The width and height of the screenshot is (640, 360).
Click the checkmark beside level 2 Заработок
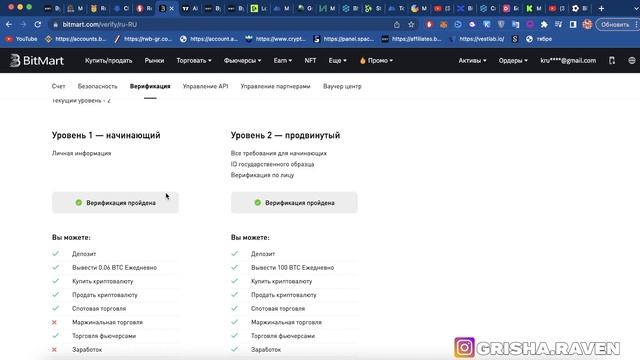tap(234, 349)
